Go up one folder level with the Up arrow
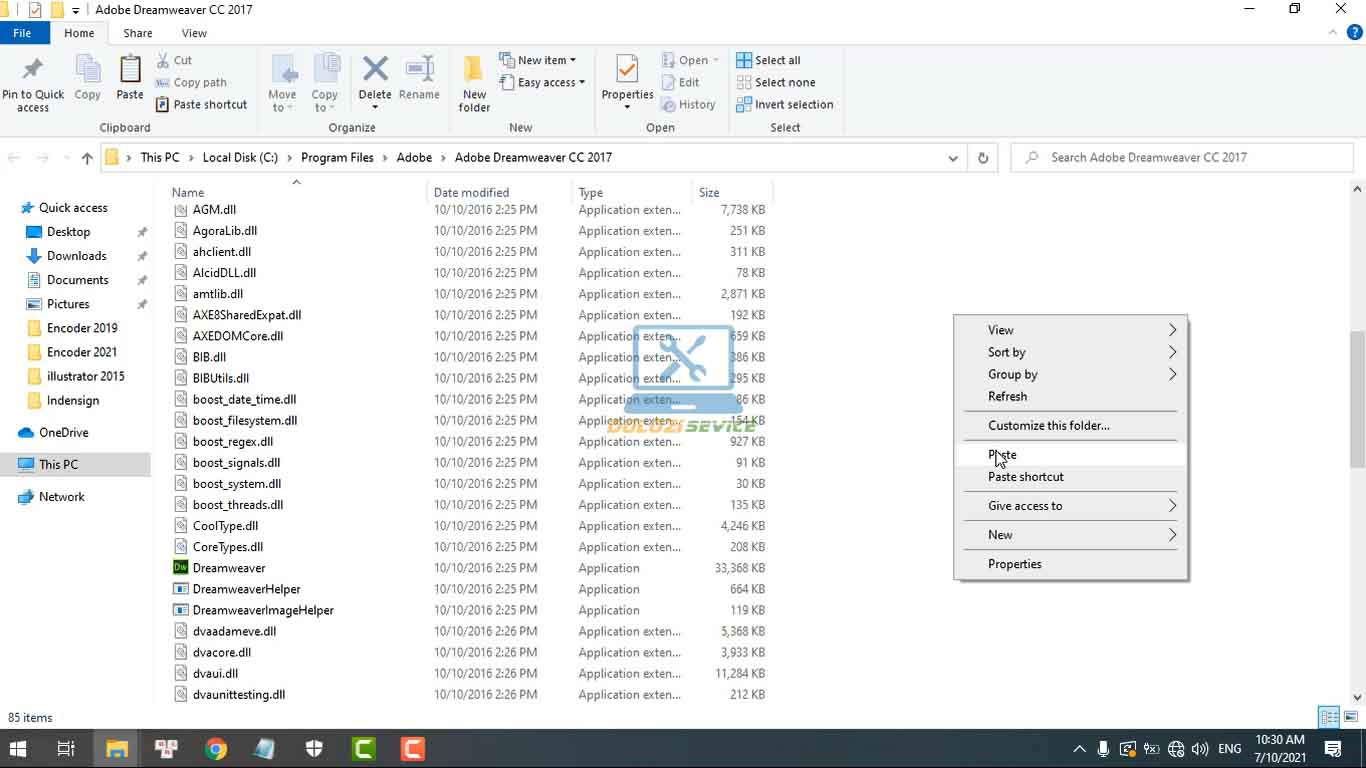The width and height of the screenshot is (1366, 768). tap(87, 158)
